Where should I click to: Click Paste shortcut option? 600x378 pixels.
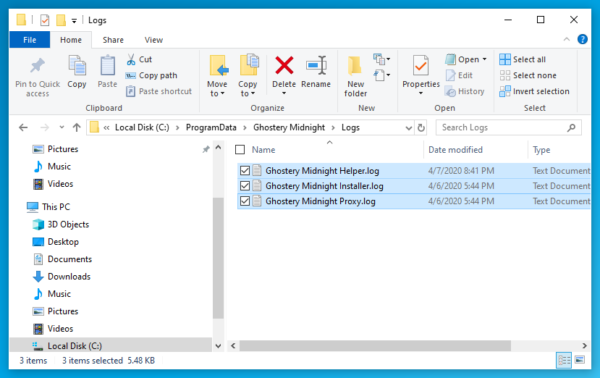(x=159, y=91)
